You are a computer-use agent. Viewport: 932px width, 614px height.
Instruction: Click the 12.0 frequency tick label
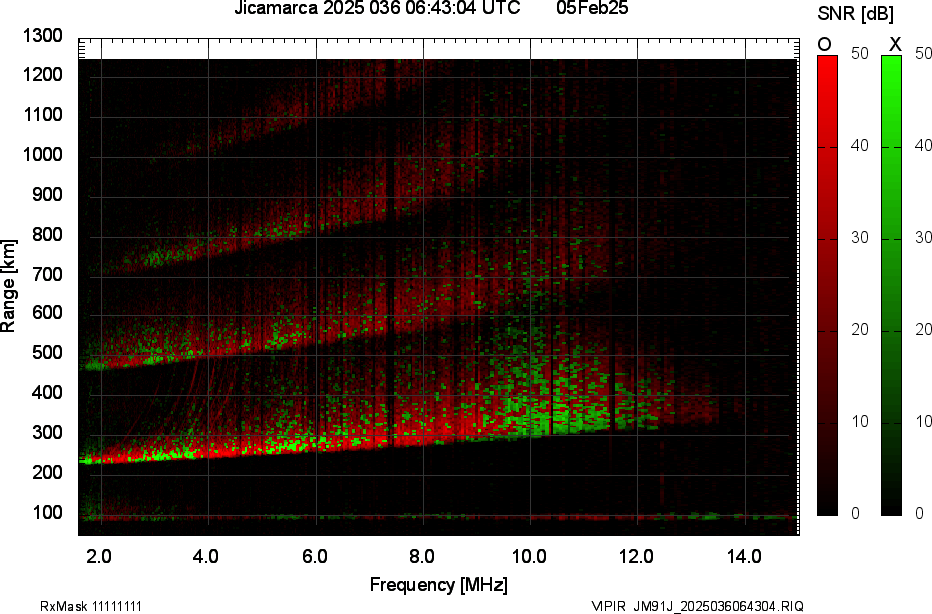pyautogui.click(x=637, y=556)
